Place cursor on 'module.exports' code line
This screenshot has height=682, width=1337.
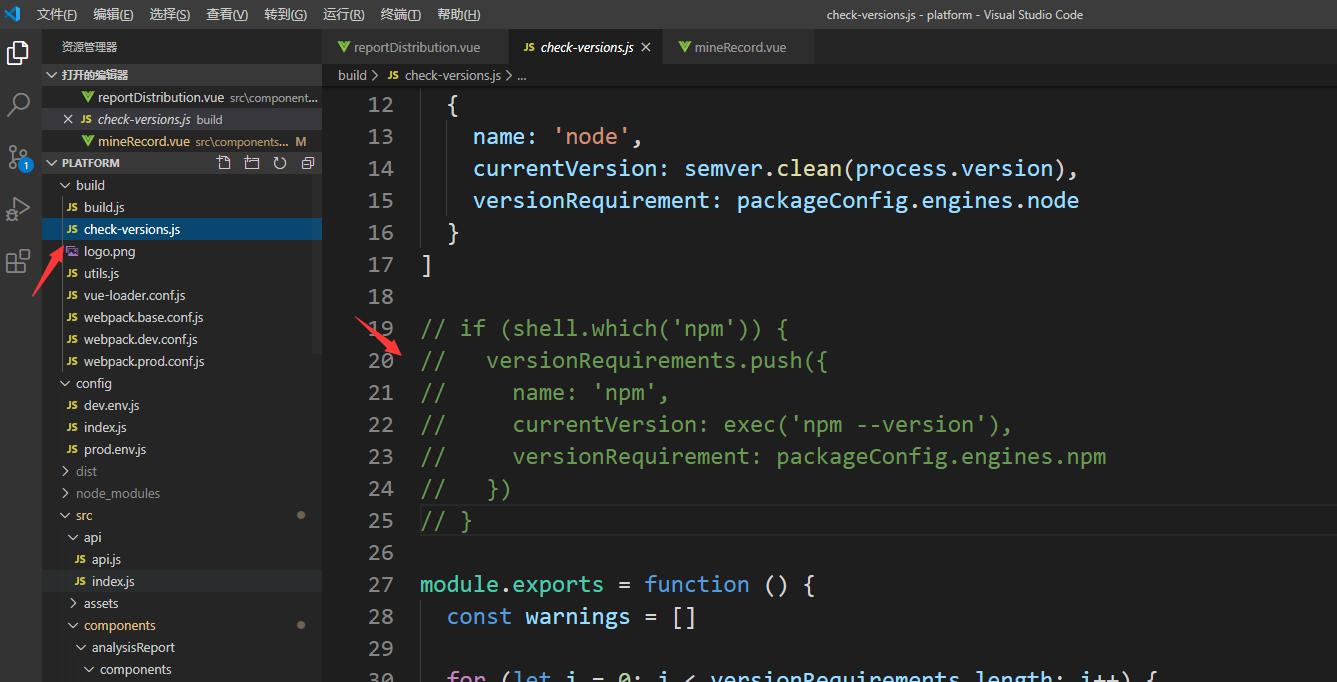coord(617,584)
